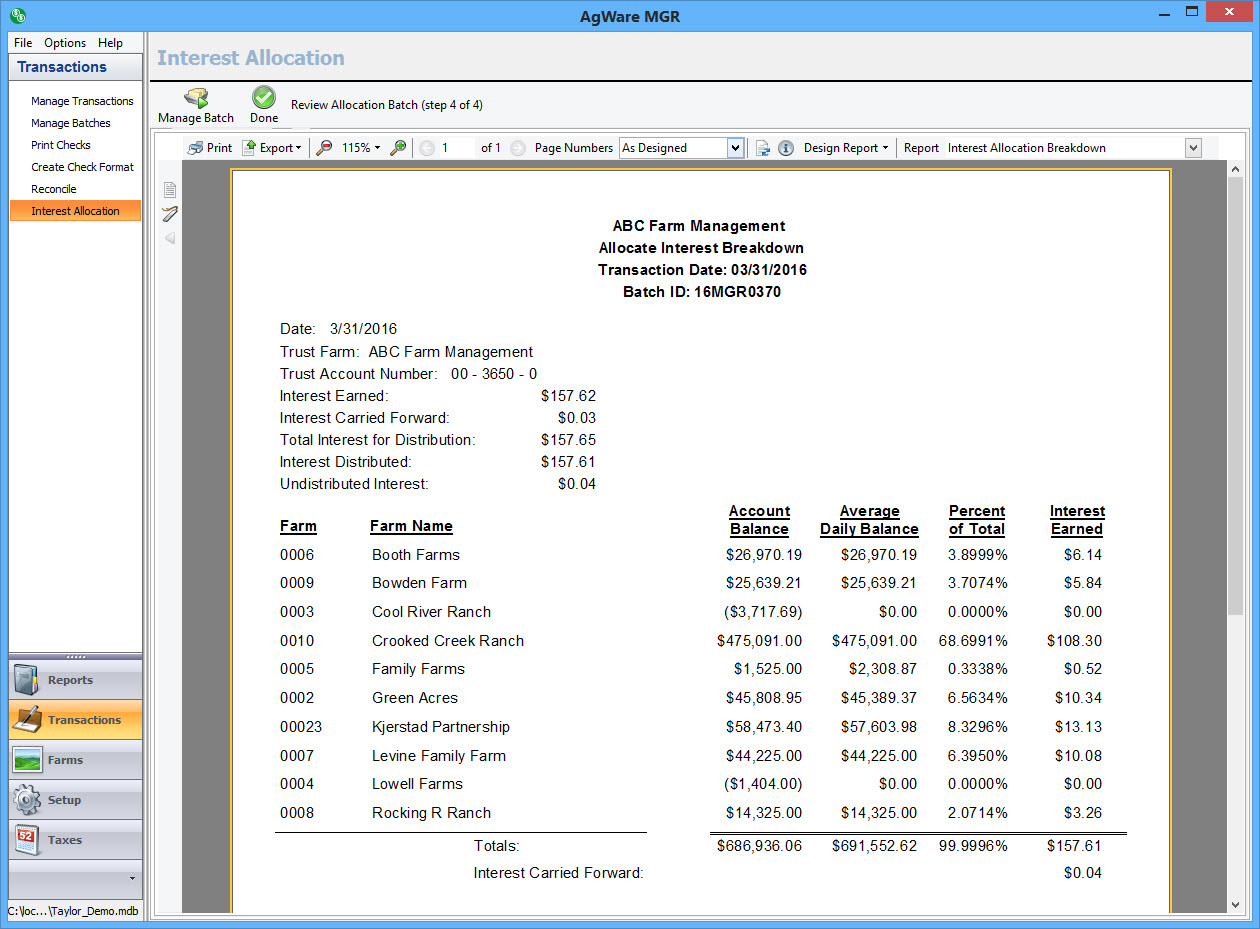Go to Manage Batches
1260x929 pixels.
point(71,123)
